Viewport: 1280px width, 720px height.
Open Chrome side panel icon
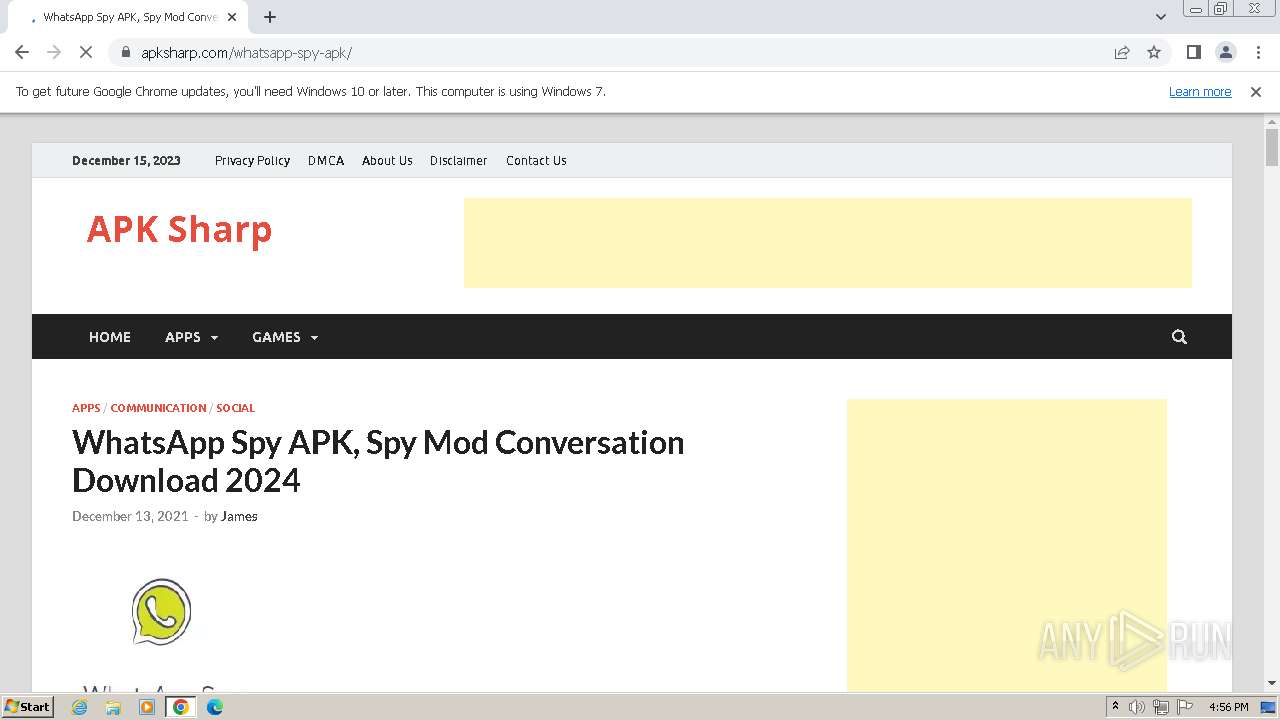click(1193, 52)
